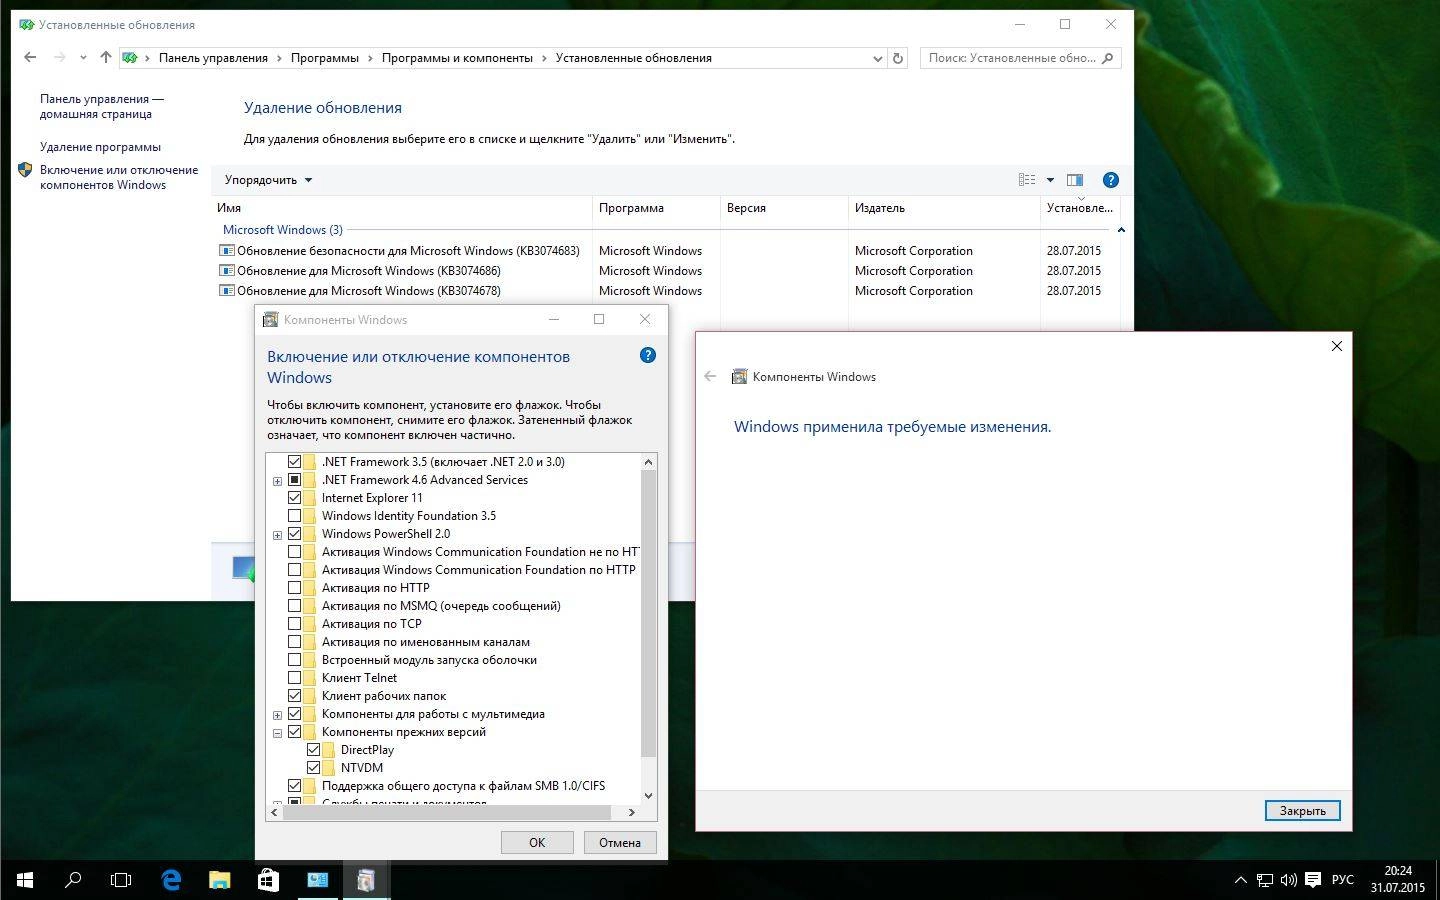1440x900 pixels.
Task: Open volume tray icon
Action: (x=1288, y=880)
